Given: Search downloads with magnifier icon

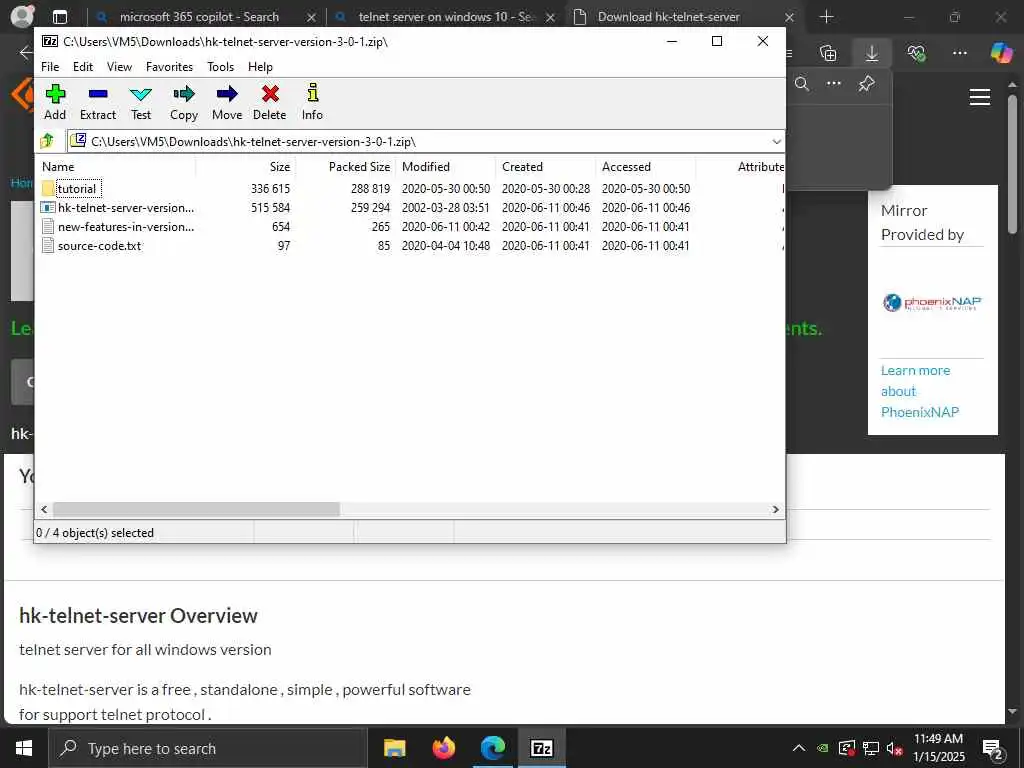Looking at the screenshot, I should tap(802, 84).
